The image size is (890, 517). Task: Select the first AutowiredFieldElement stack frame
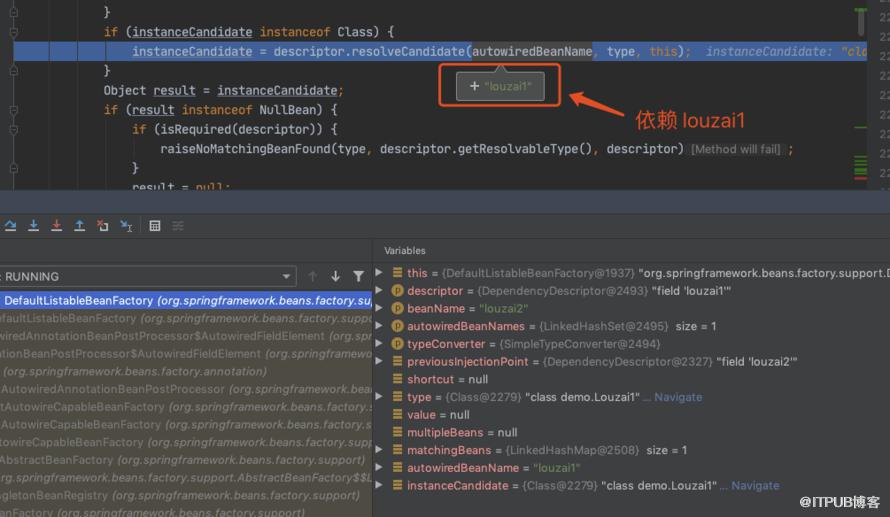[x=186, y=336]
